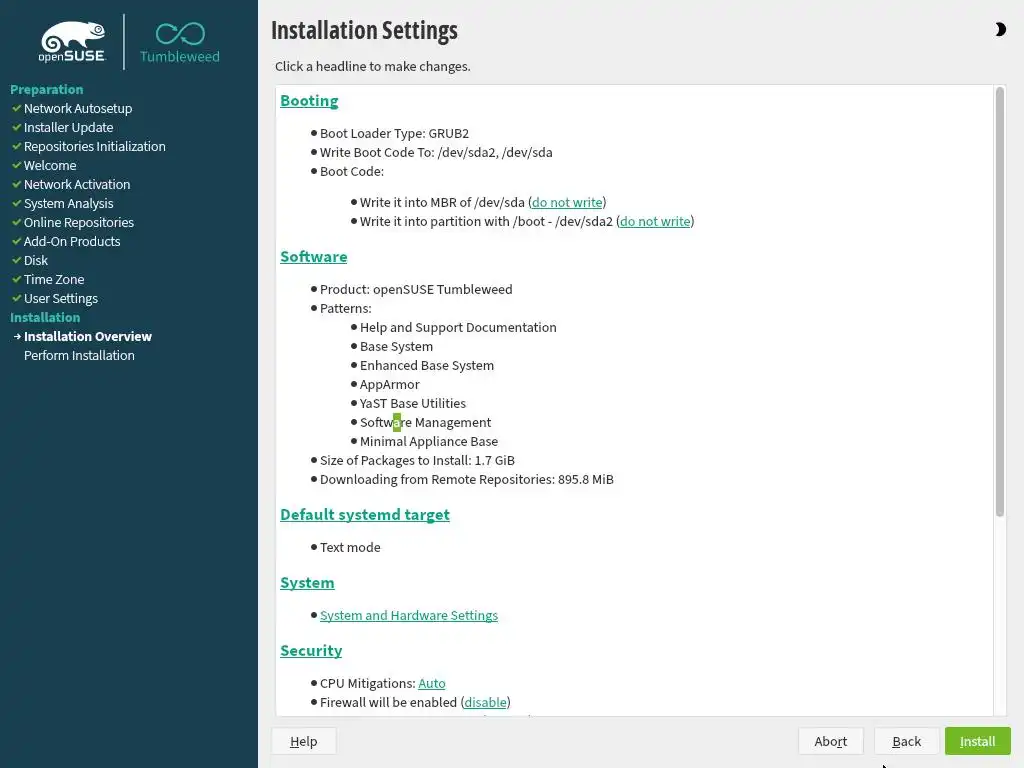1024x768 pixels.
Task: Open the Security headline
Action: (311, 650)
